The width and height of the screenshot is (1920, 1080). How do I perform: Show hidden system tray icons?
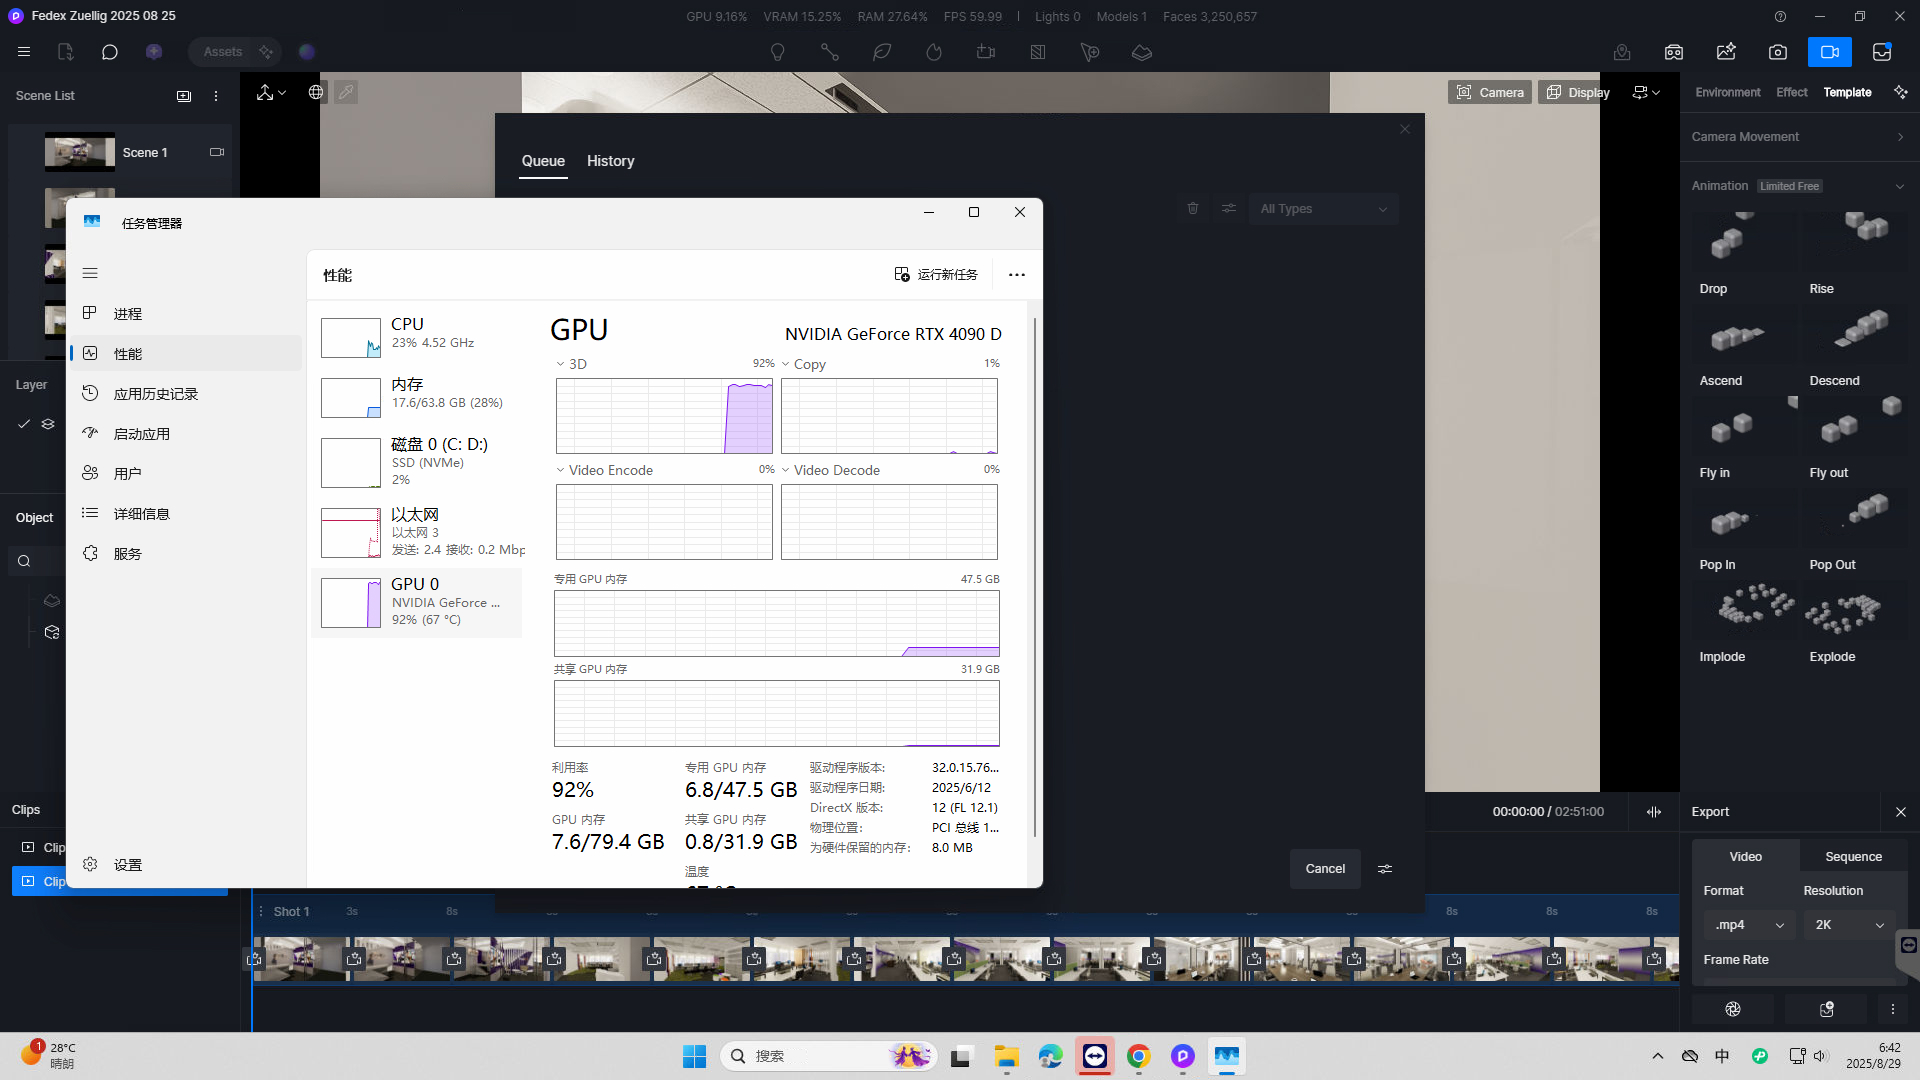click(x=1657, y=1056)
